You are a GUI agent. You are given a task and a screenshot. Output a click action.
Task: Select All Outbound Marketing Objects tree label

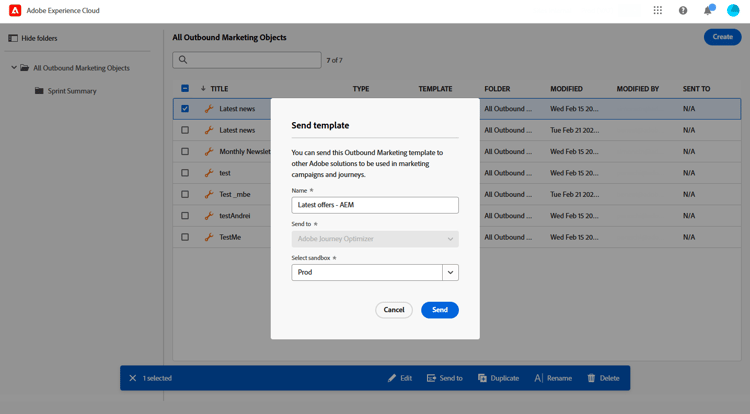pos(81,68)
